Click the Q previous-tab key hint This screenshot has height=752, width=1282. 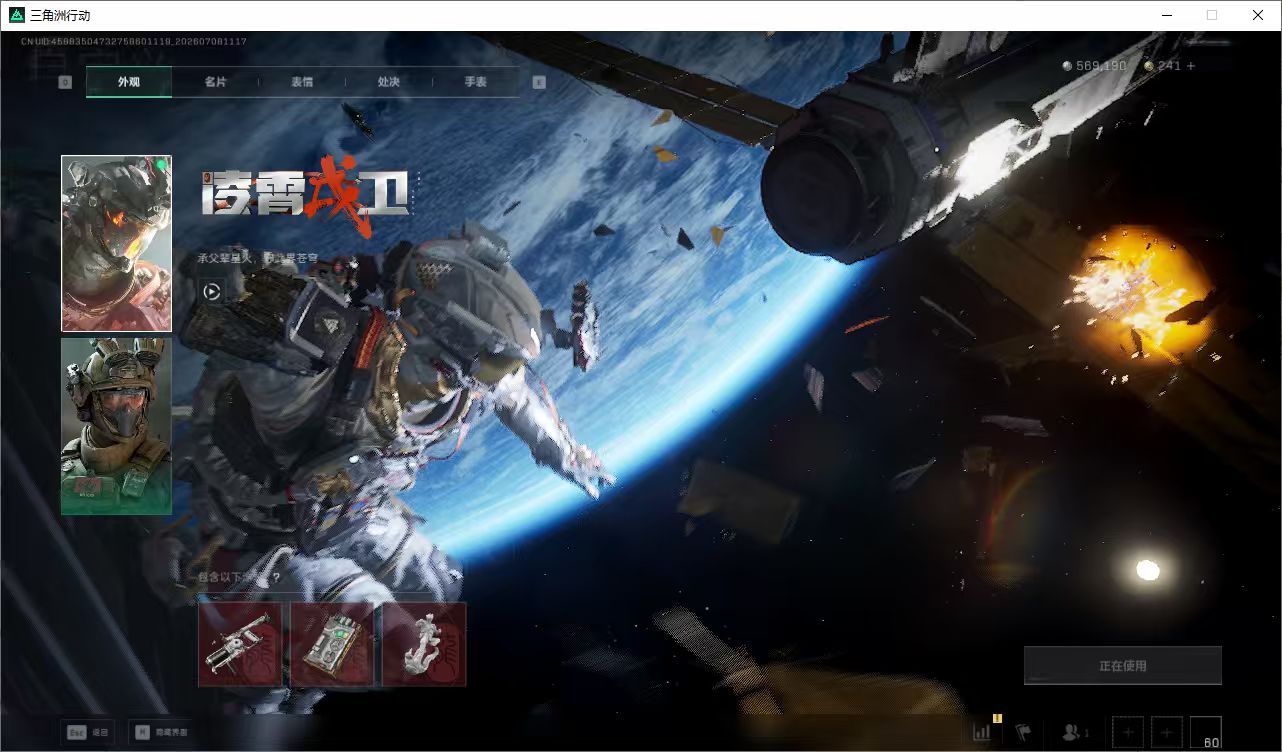click(65, 82)
